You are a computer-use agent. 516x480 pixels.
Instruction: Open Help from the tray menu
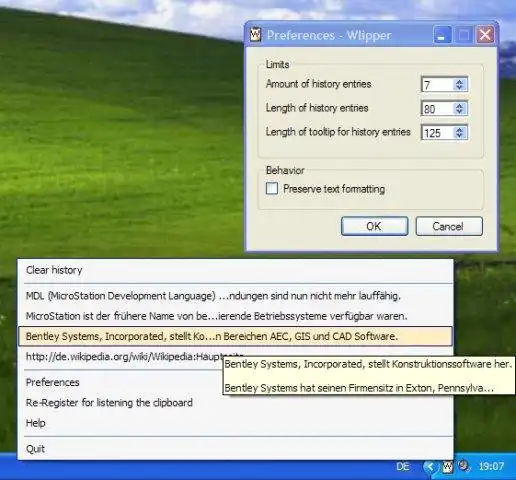pos(235,423)
